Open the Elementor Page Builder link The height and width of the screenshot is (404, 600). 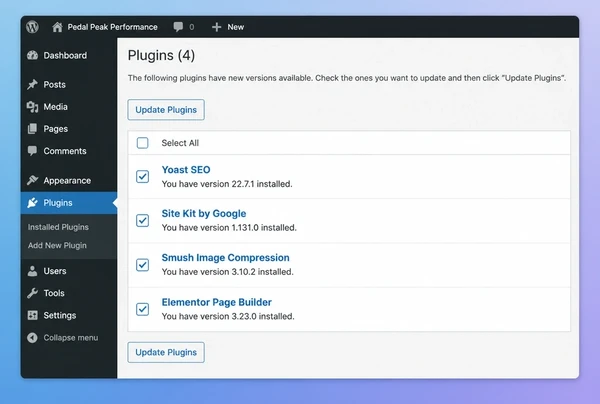click(x=217, y=302)
